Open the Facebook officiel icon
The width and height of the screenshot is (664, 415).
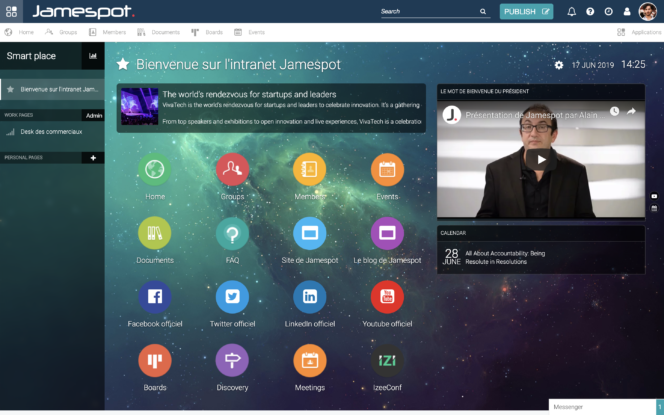(x=155, y=298)
